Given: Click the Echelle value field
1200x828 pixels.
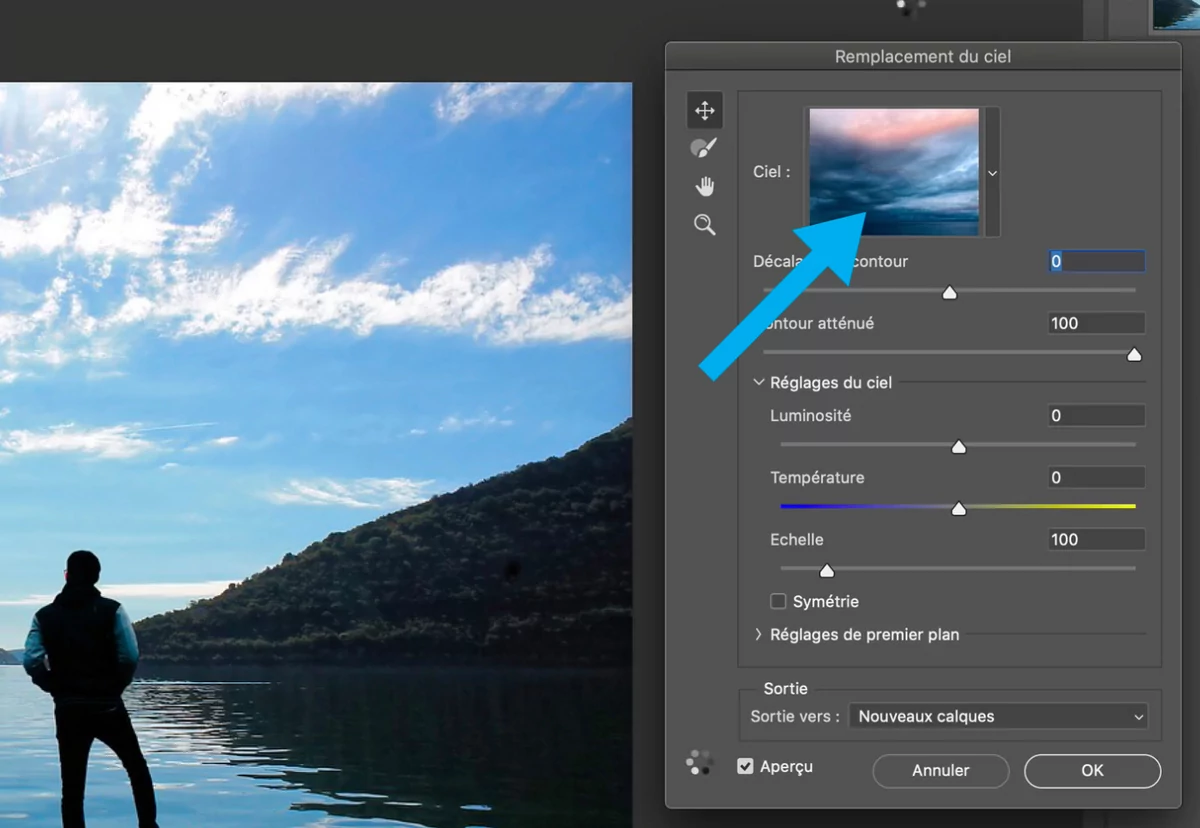Looking at the screenshot, I should click(1096, 540).
